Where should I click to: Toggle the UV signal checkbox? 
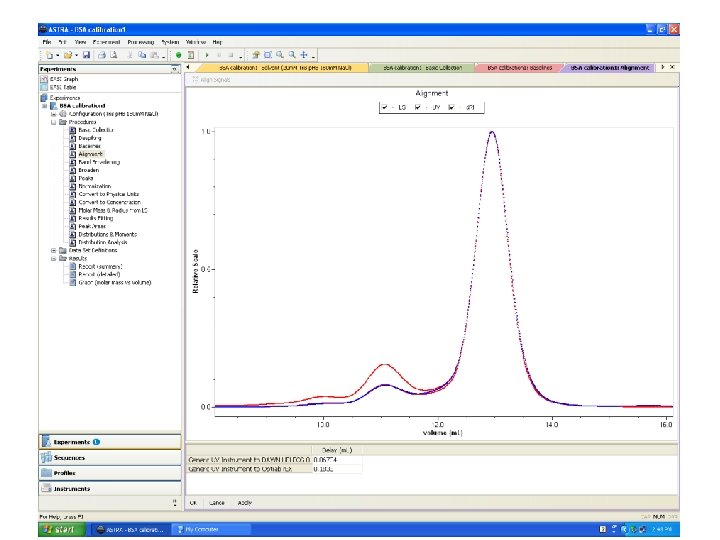tap(418, 107)
